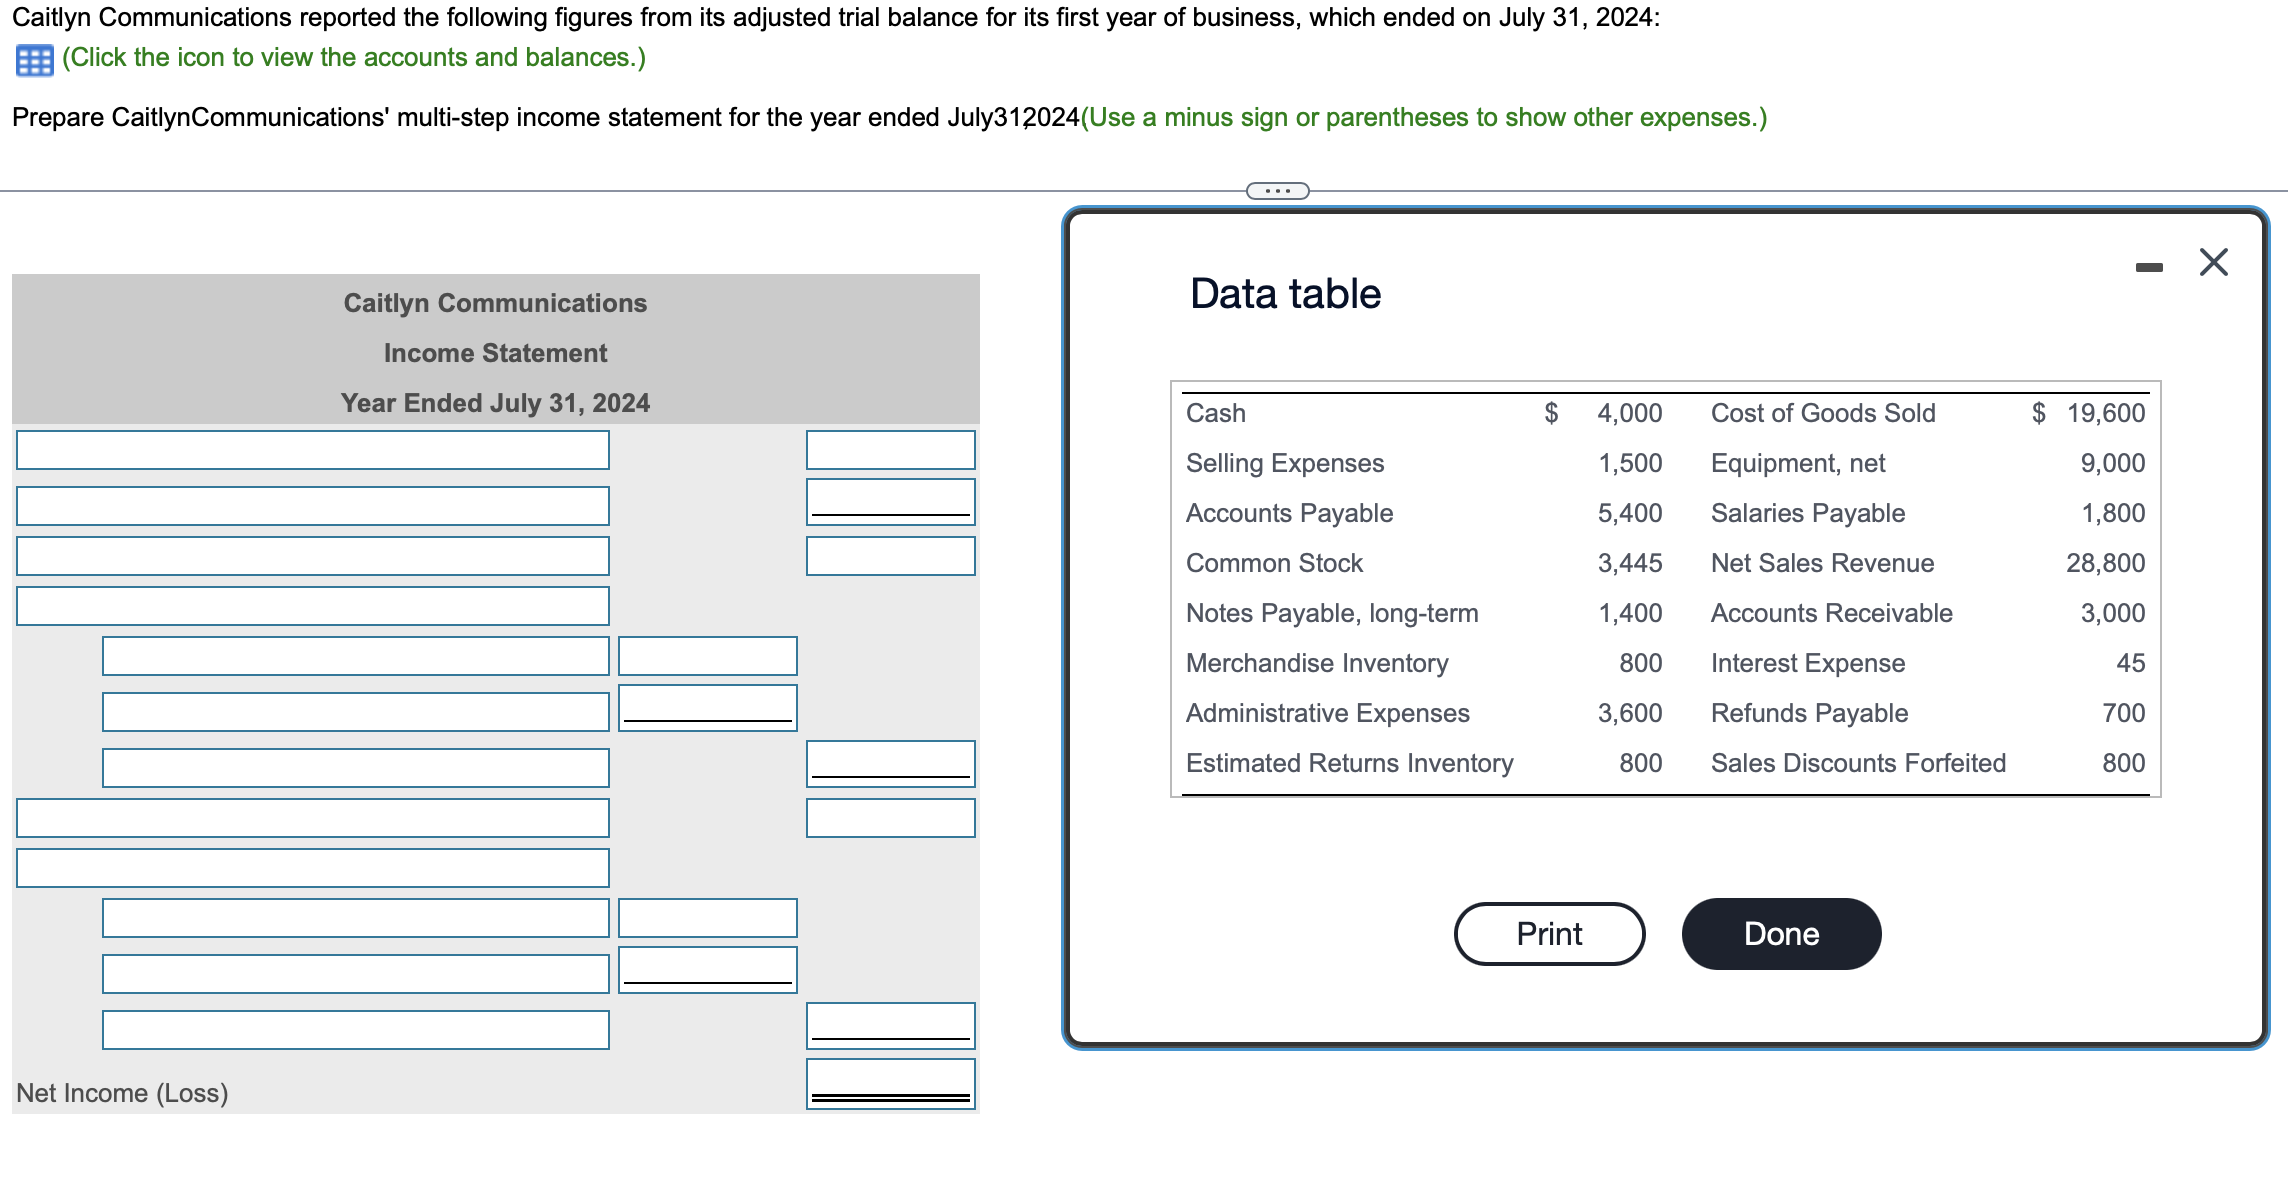Click second row underlined amount box
Viewport: 2288px width, 1182px height.
(x=890, y=500)
